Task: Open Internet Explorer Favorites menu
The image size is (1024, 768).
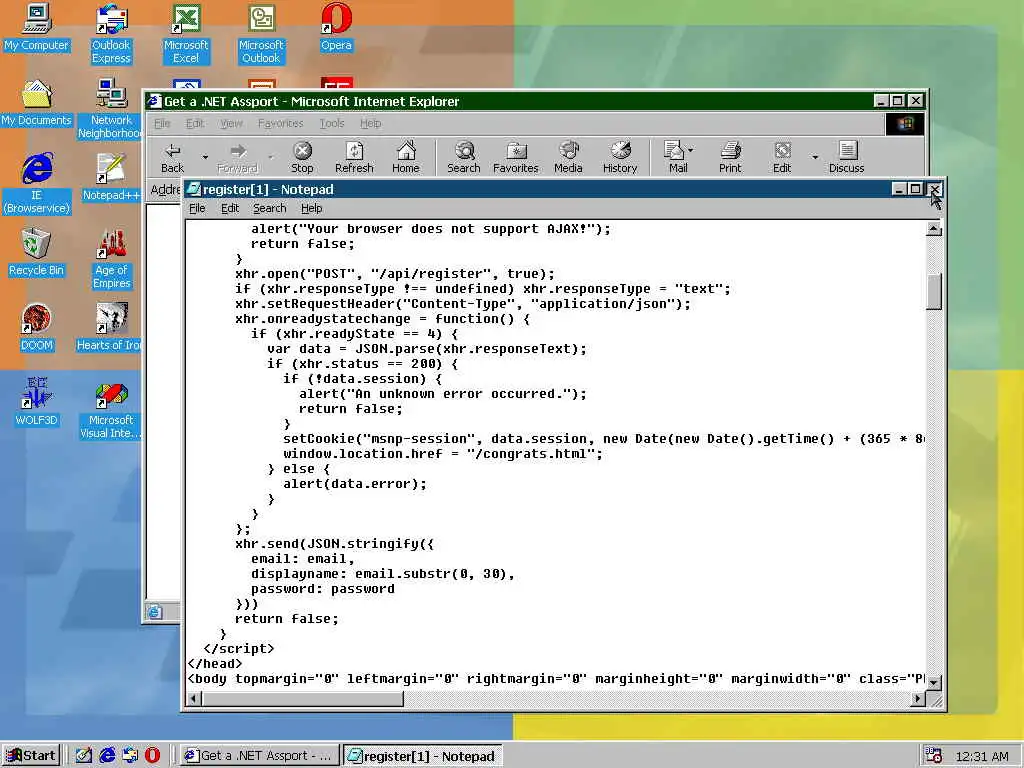Action: (x=280, y=123)
